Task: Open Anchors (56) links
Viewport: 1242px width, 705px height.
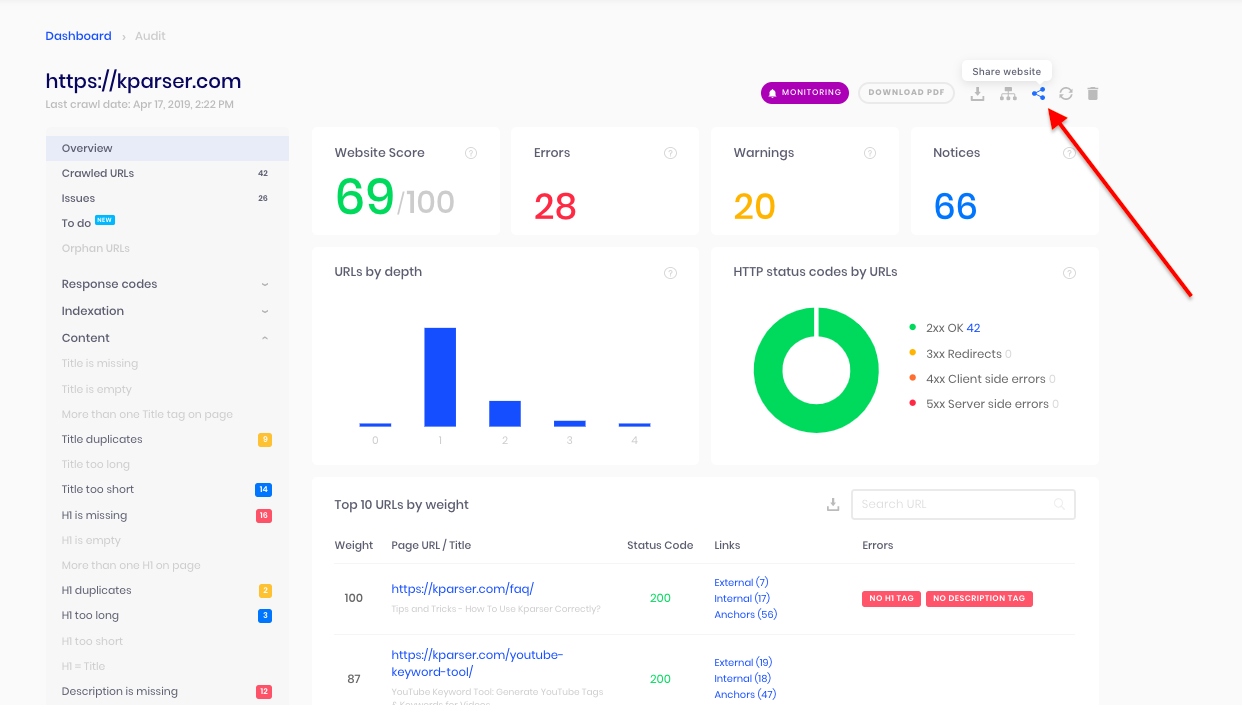Action: 745,614
